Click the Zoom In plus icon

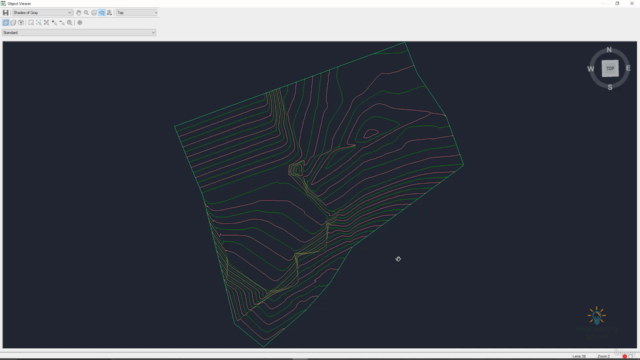[54, 23]
